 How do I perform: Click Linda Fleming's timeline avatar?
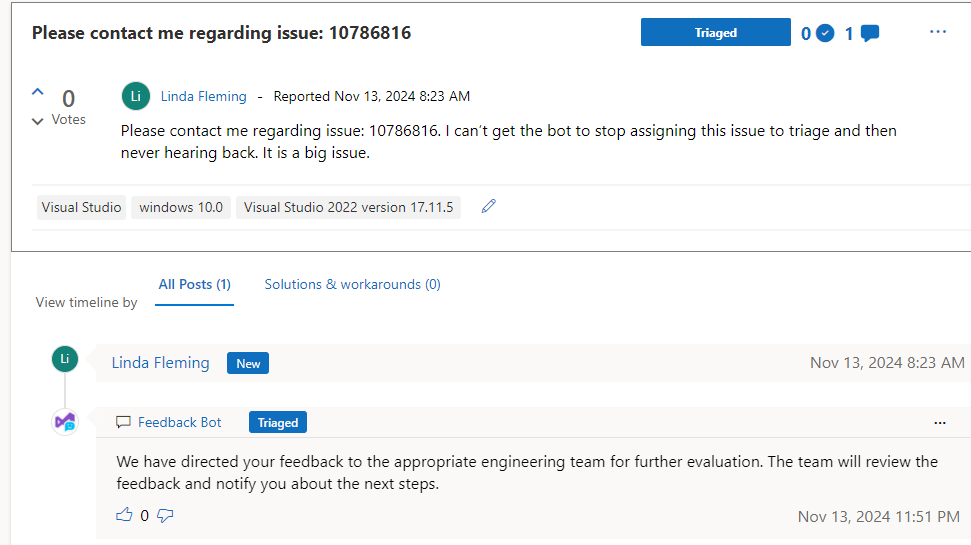(x=65, y=359)
